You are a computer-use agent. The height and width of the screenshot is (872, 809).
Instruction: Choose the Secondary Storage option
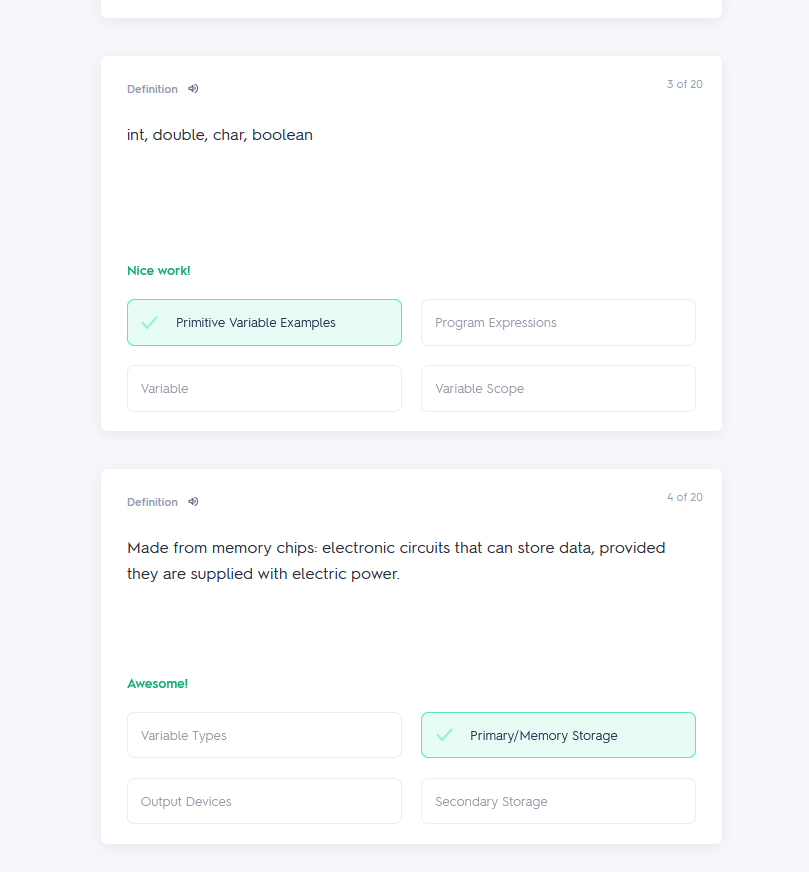pos(558,801)
